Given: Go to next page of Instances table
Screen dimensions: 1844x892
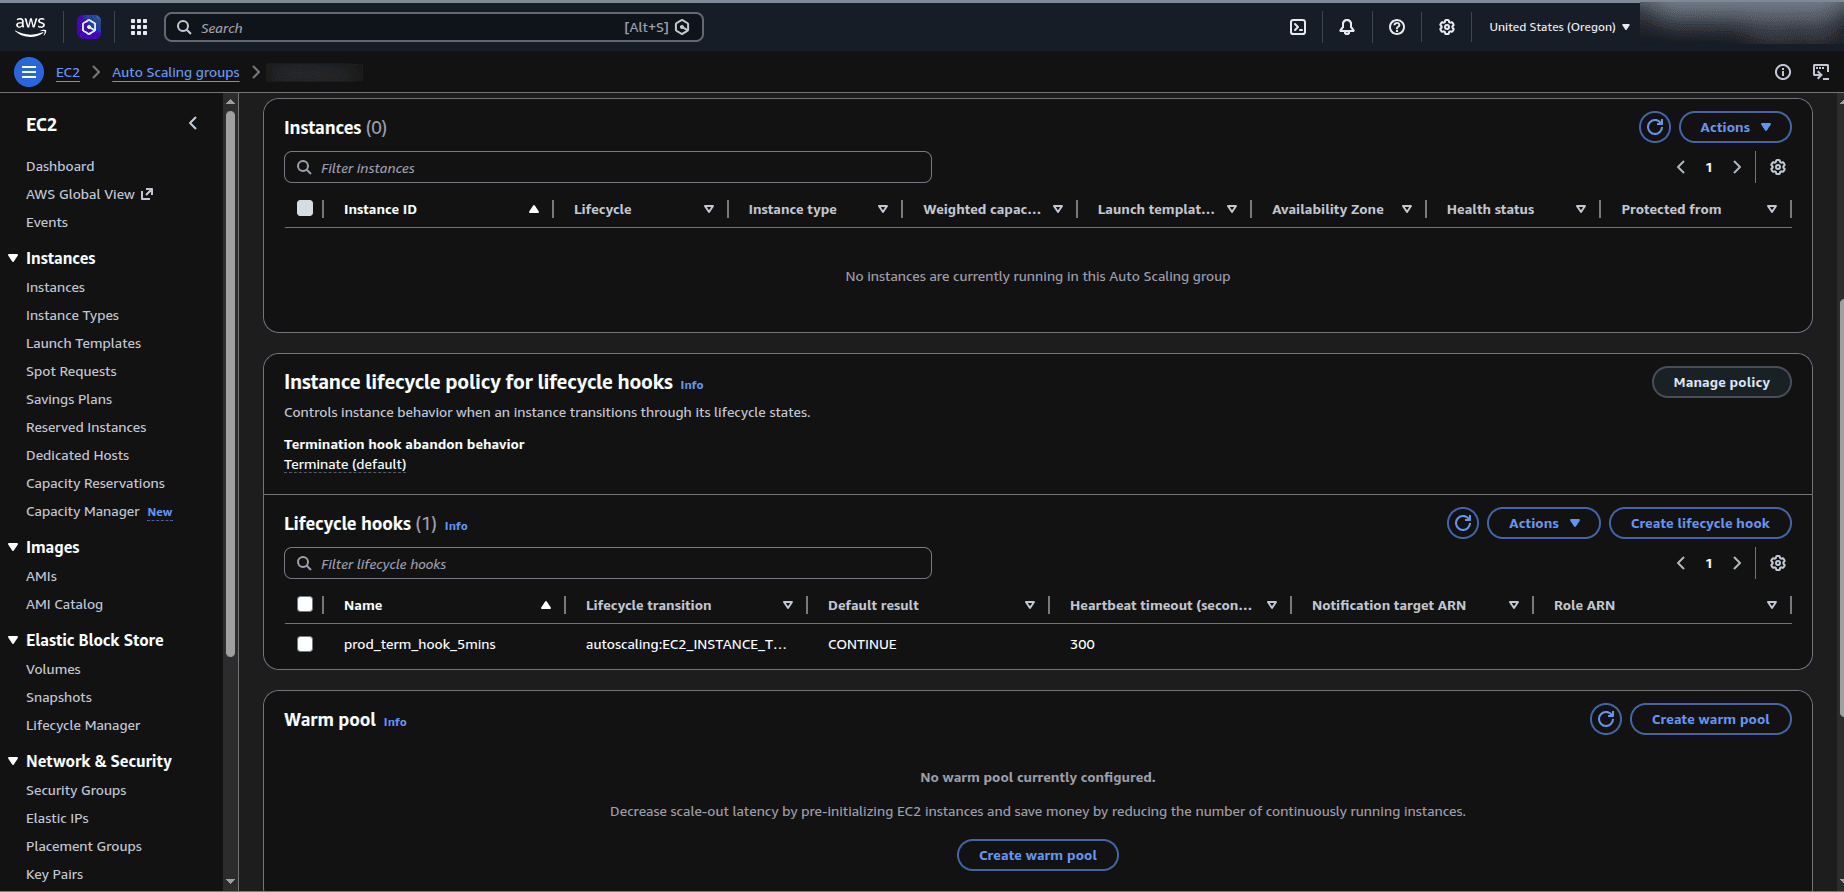Looking at the screenshot, I should (x=1737, y=167).
